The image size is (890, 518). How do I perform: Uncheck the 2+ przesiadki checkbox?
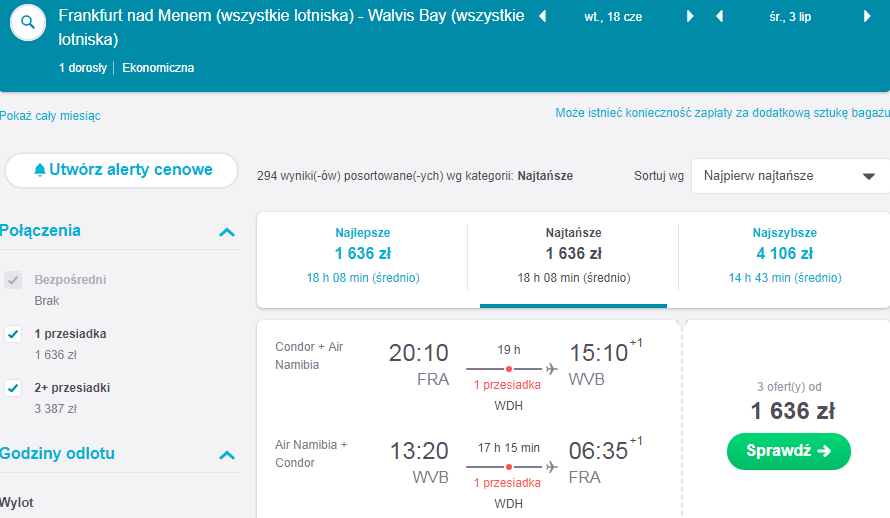pos(13,388)
